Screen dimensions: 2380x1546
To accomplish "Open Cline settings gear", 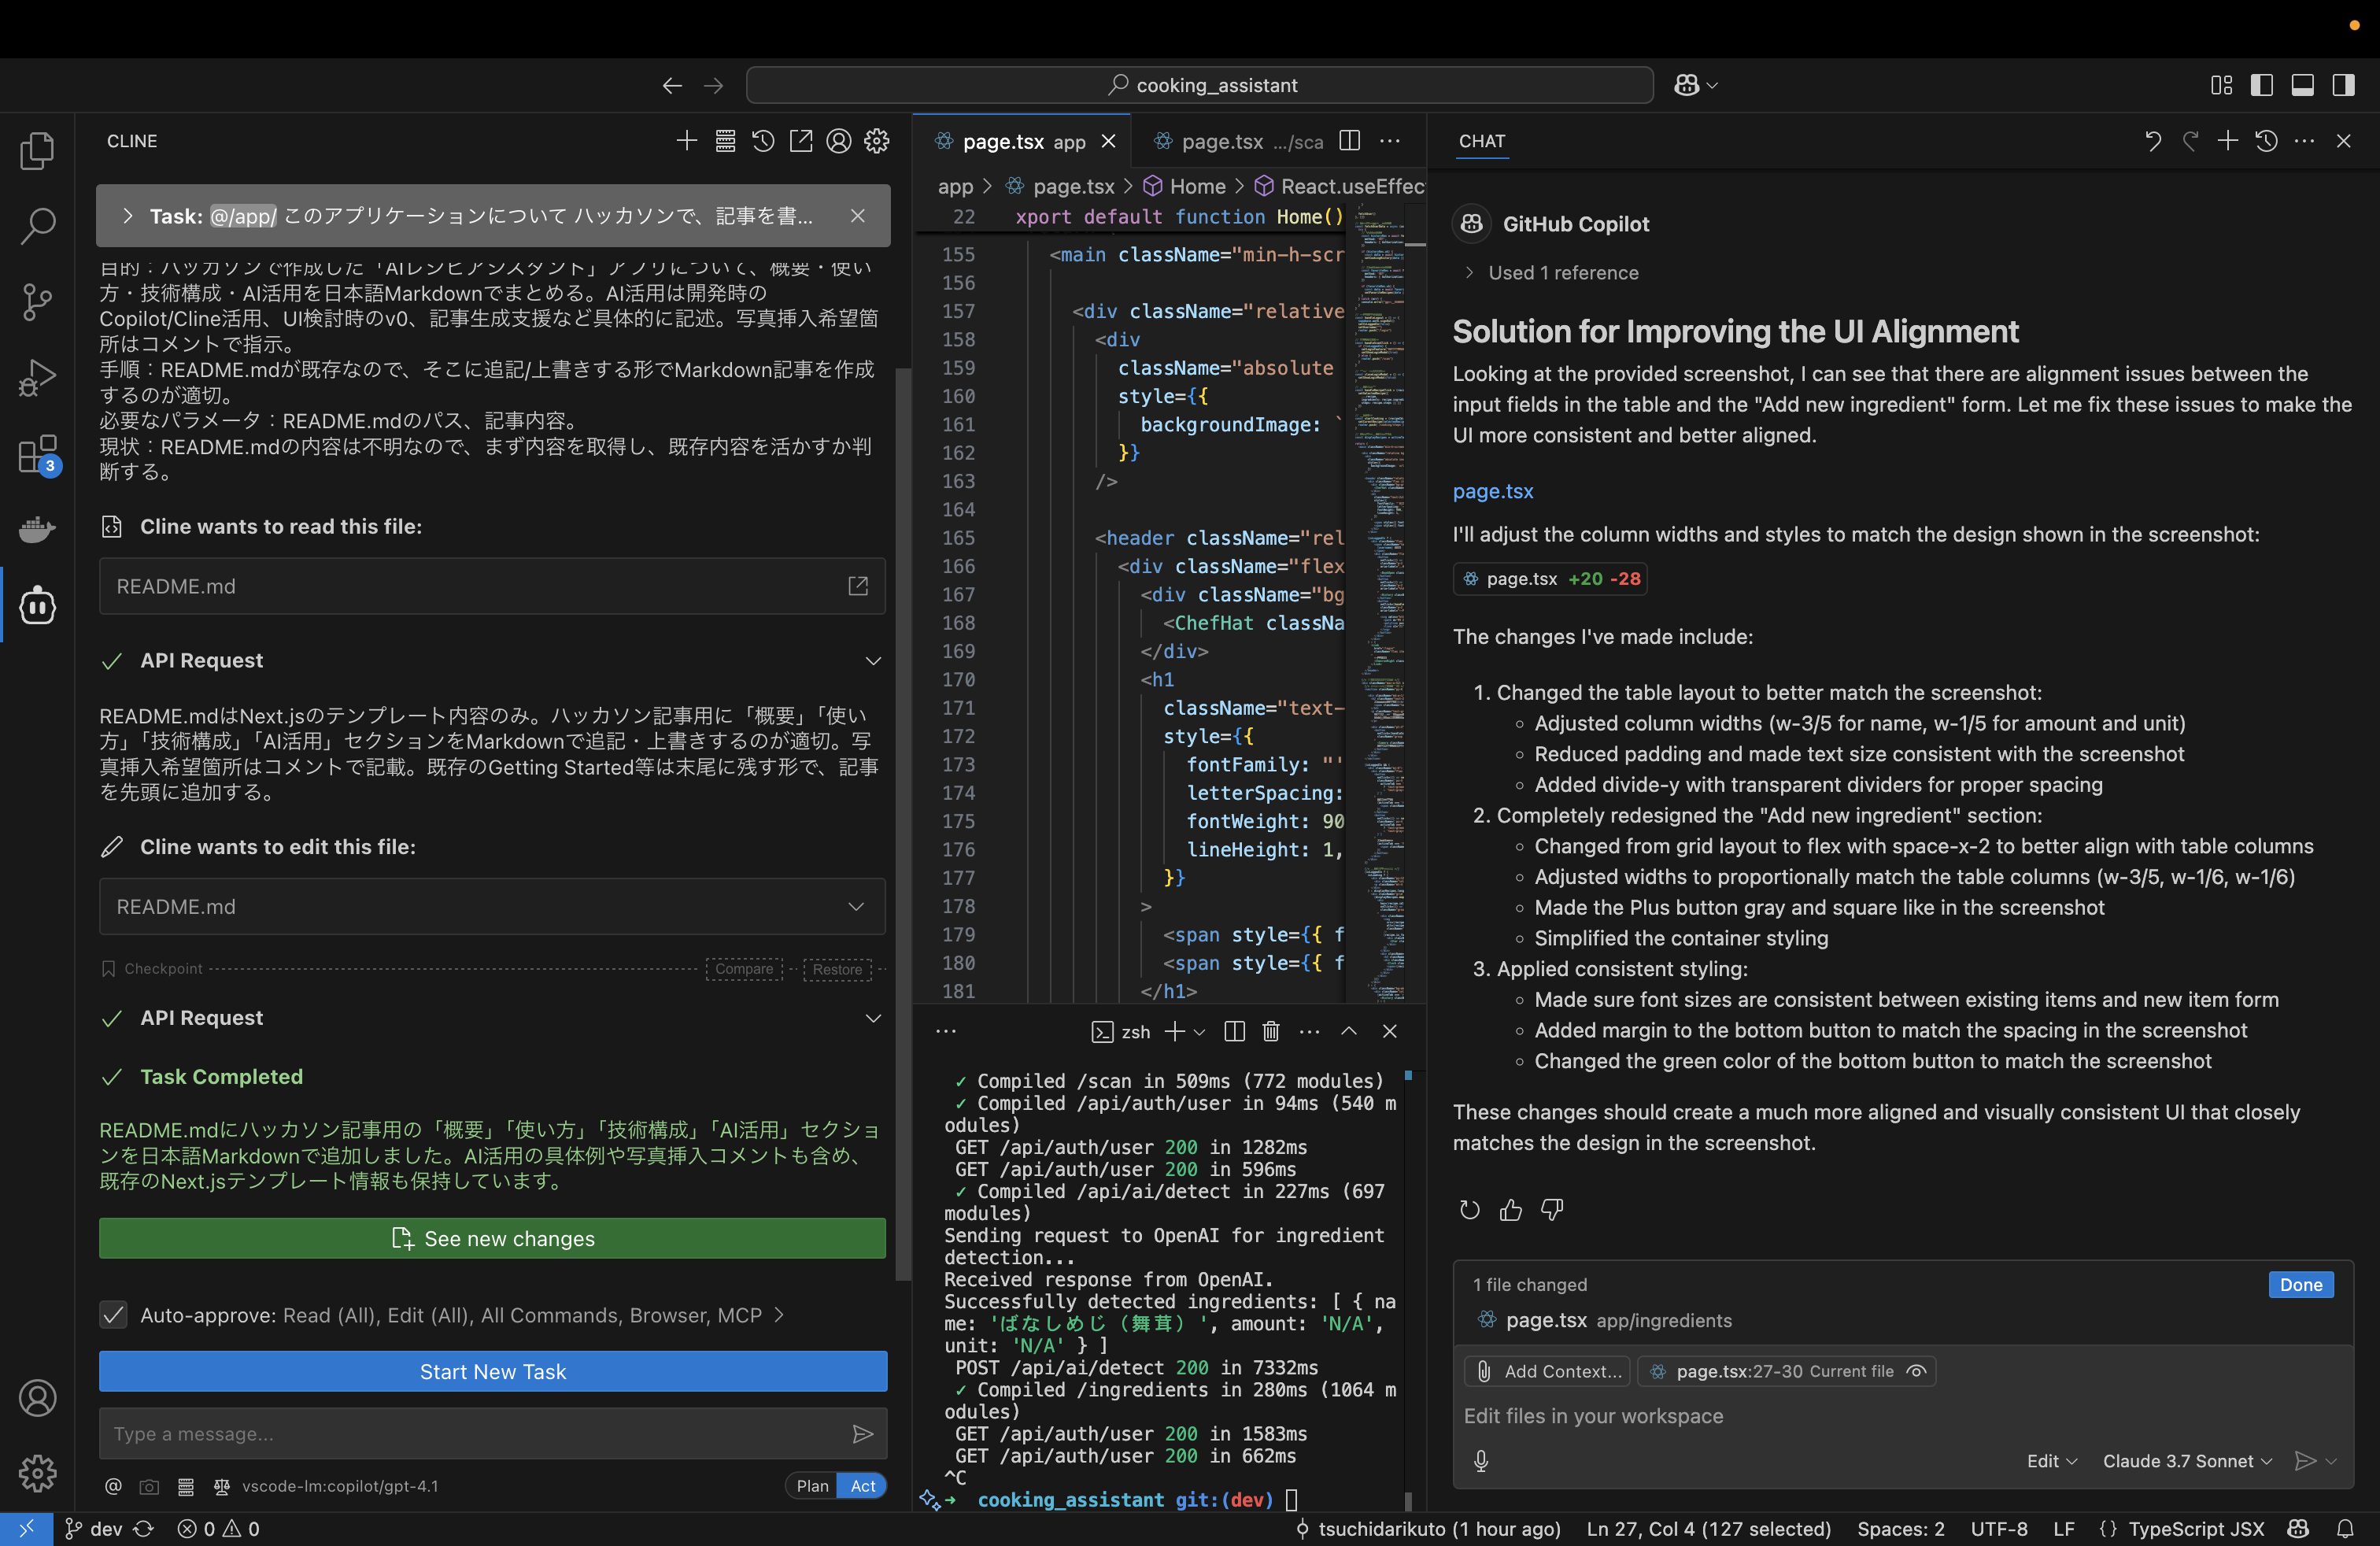I will 877,141.
